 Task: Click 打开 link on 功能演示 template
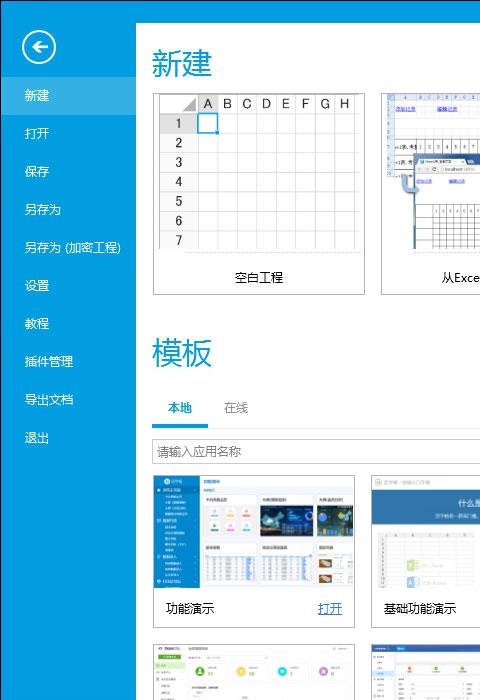330,608
